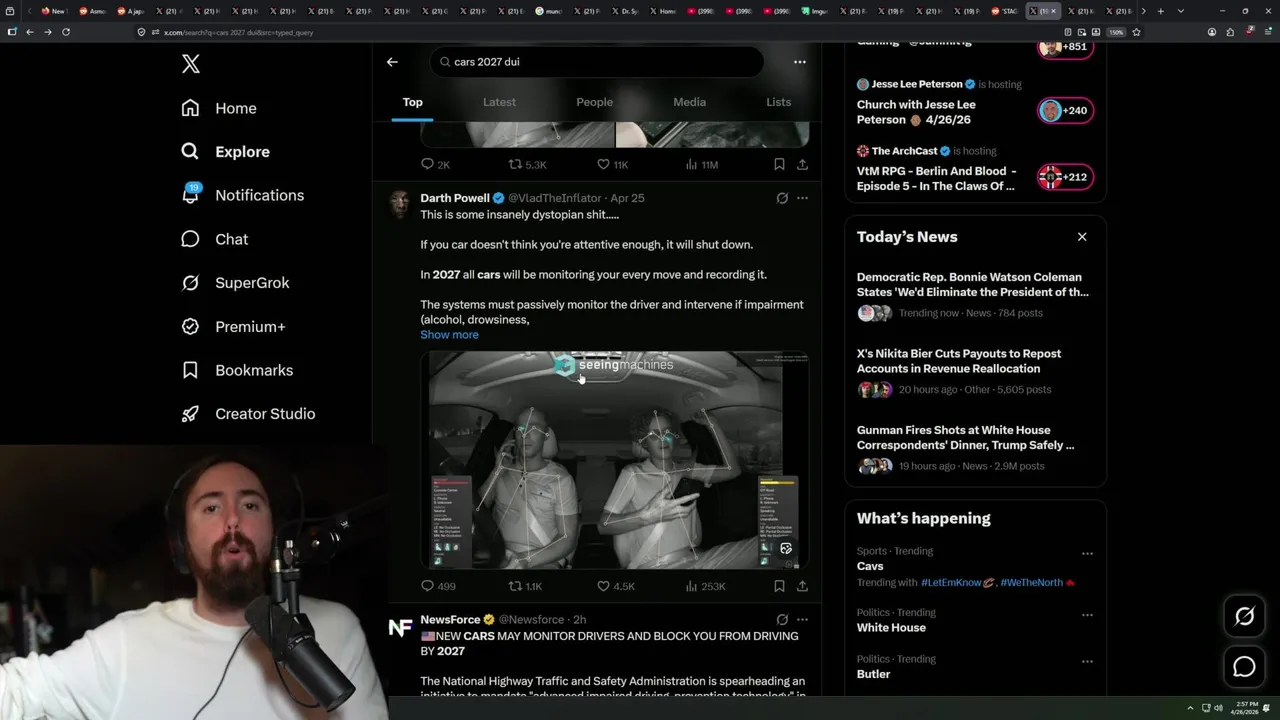Viewport: 1280px width, 720px height.
Task: Open Notifications with 19 badge
Action: [x=243, y=195]
